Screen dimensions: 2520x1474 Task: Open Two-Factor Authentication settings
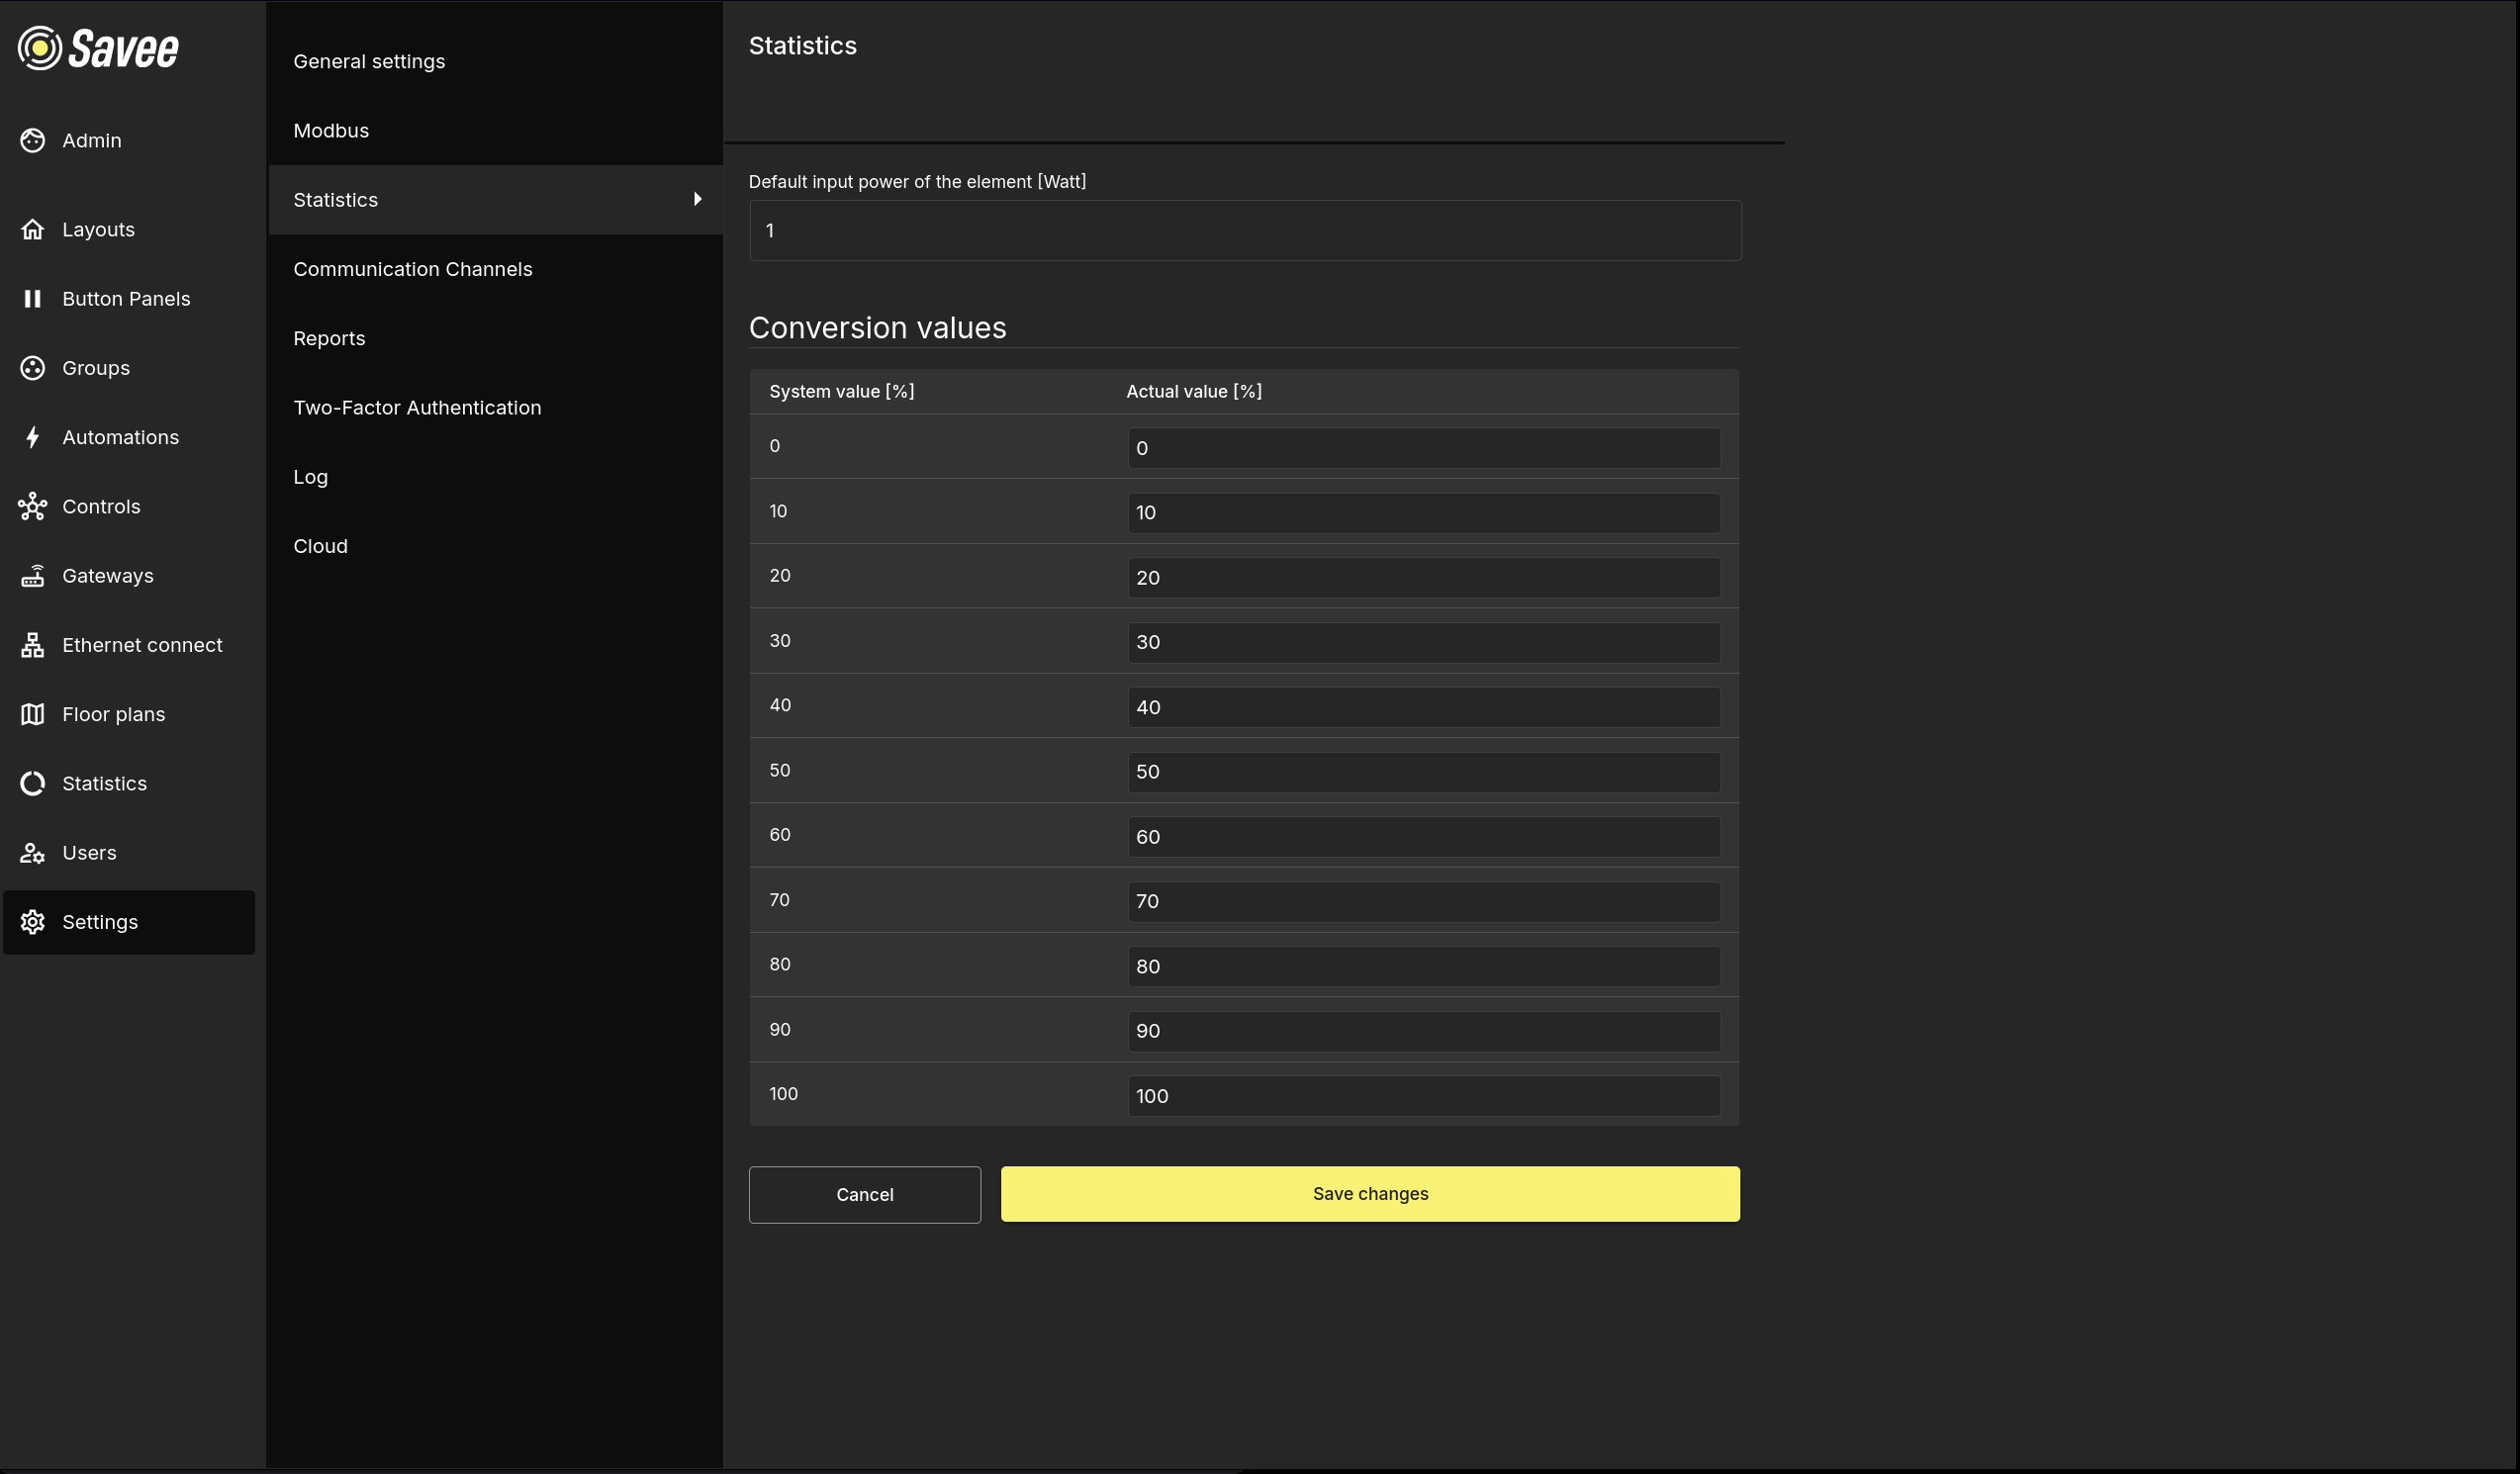pyautogui.click(x=417, y=408)
